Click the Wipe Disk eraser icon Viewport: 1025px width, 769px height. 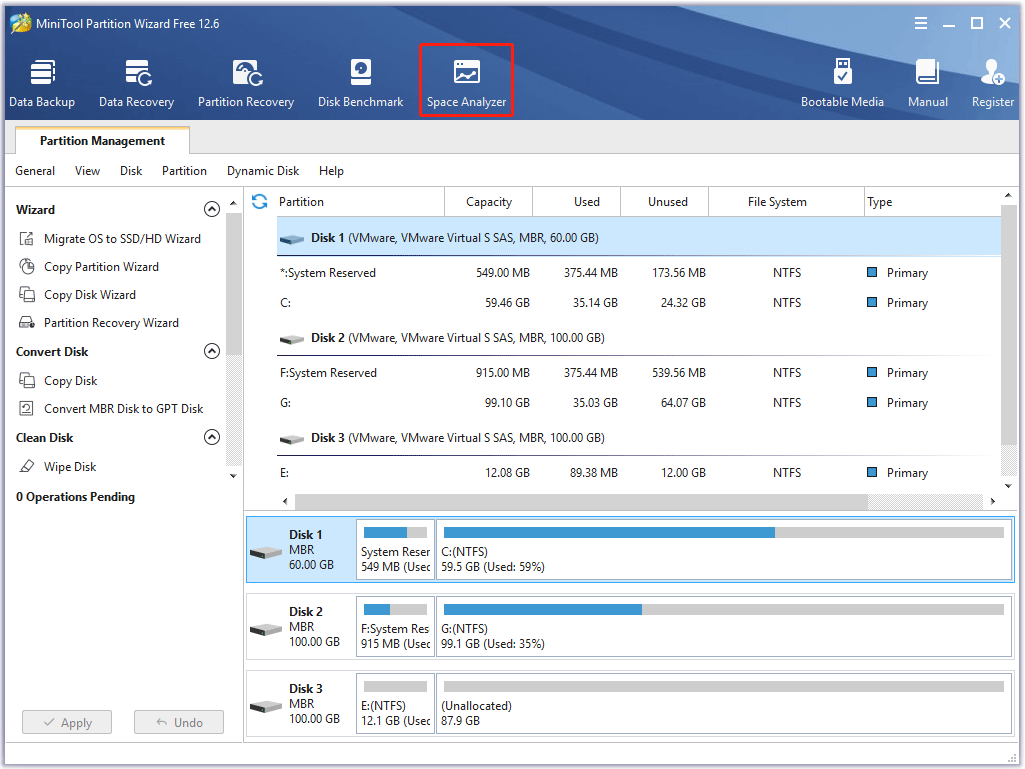27,467
